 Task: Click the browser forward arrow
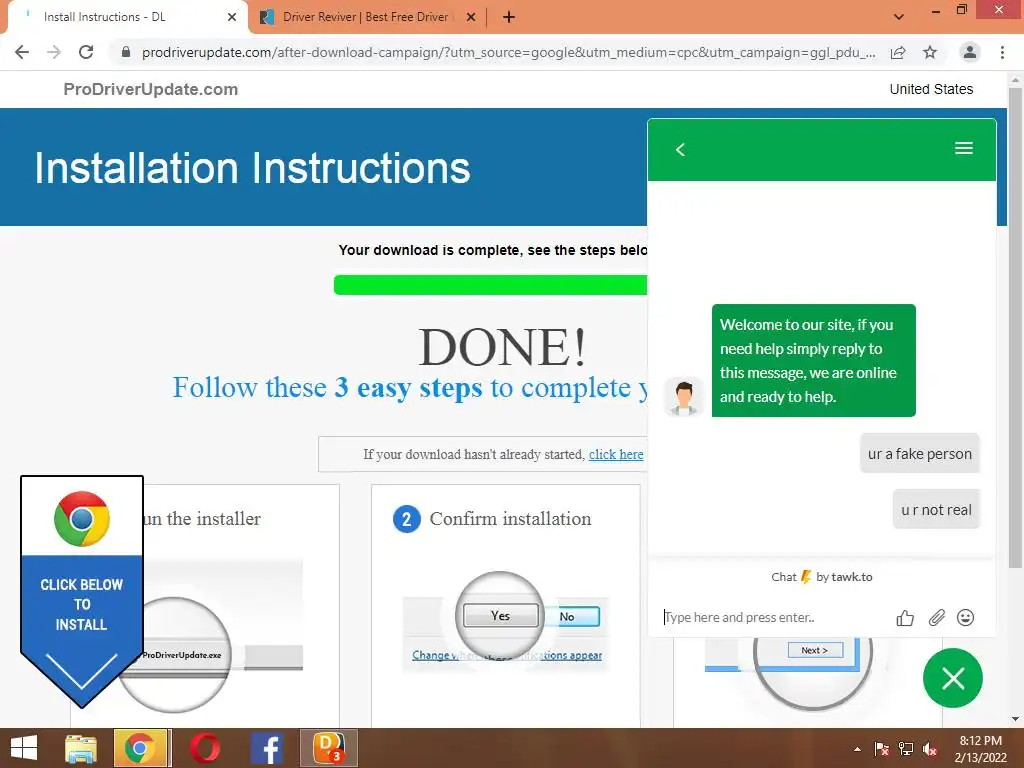pyautogui.click(x=54, y=52)
